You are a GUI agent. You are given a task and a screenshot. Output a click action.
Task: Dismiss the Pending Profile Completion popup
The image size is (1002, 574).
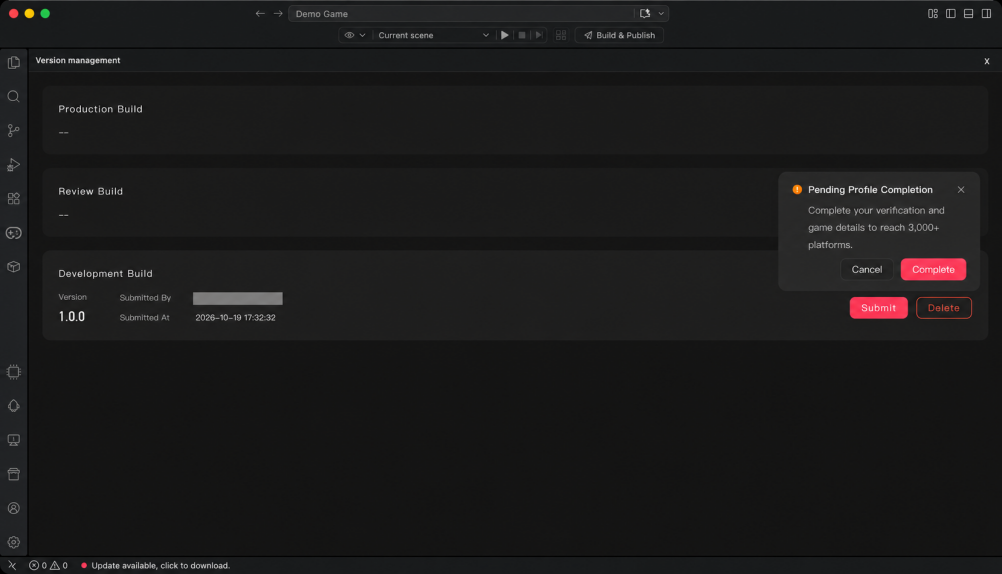(x=961, y=190)
